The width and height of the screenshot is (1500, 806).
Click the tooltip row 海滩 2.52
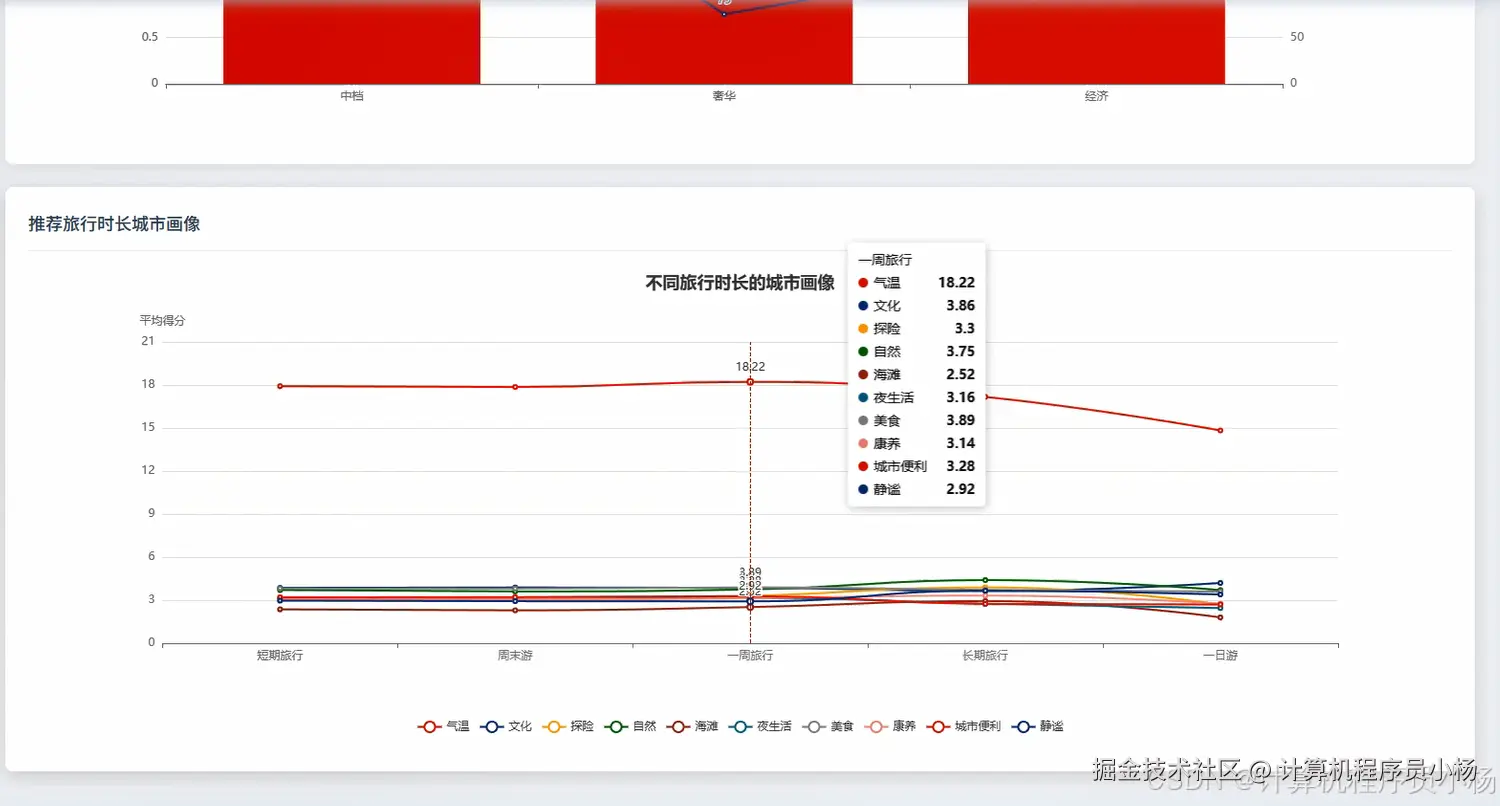point(916,375)
